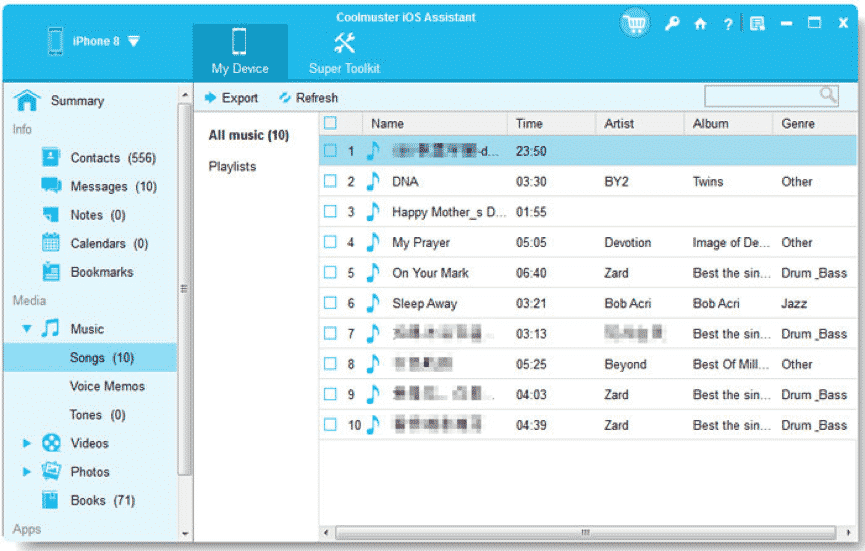Select the My Device tab
Screen dimensions: 865x551
(x=240, y=52)
